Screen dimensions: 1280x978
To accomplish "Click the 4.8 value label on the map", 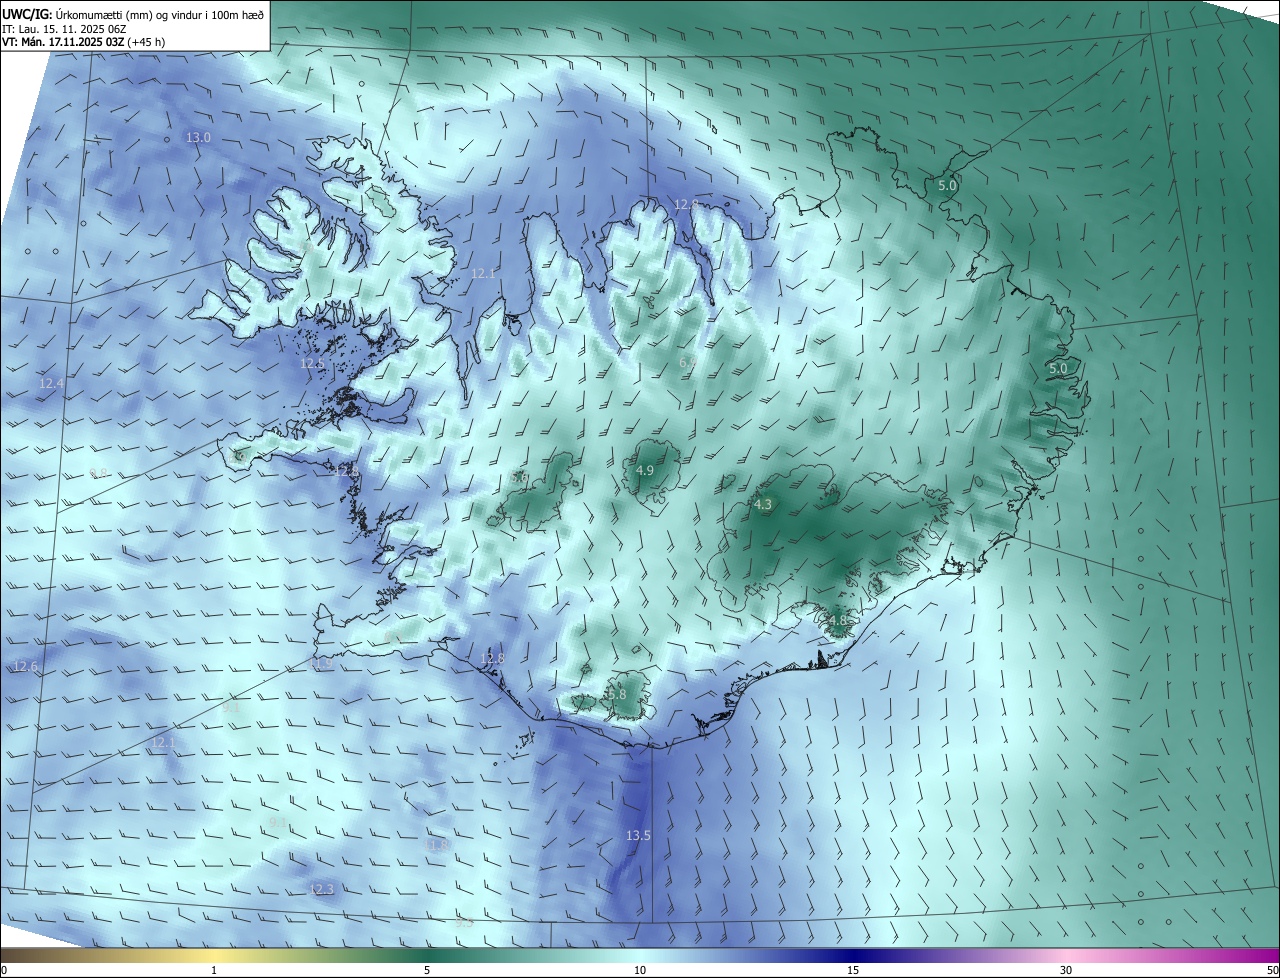I will [x=837, y=620].
